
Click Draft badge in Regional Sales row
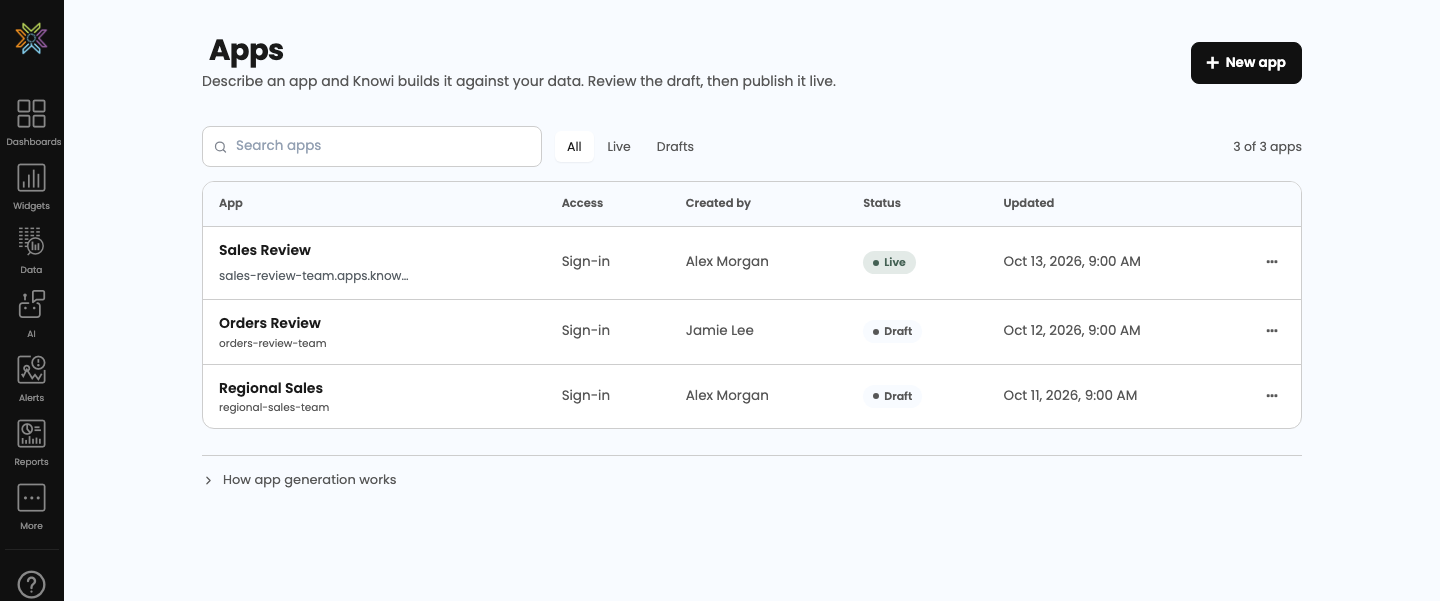892,396
